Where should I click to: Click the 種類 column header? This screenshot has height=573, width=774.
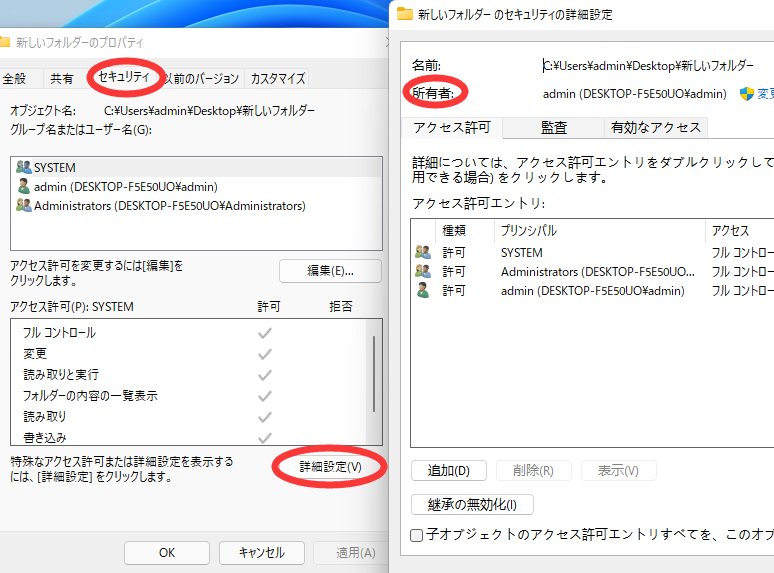[x=454, y=231]
